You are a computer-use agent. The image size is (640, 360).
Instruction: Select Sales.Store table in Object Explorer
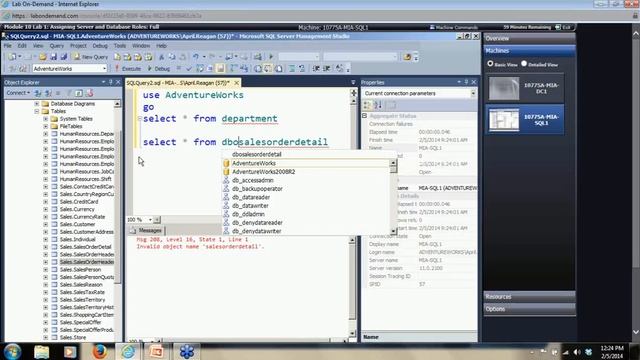pyautogui.click(x=73, y=338)
